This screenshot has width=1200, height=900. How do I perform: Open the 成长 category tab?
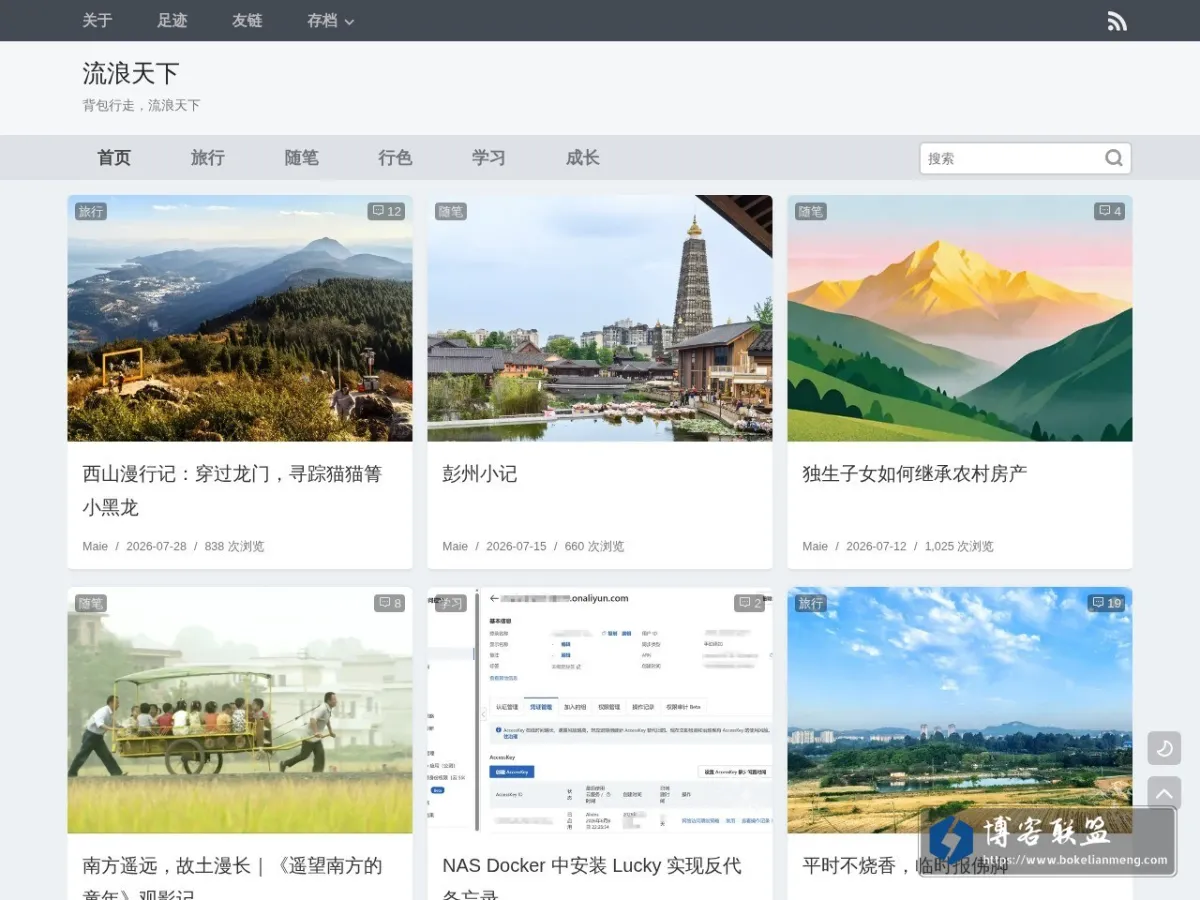click(x=583, y=158)
